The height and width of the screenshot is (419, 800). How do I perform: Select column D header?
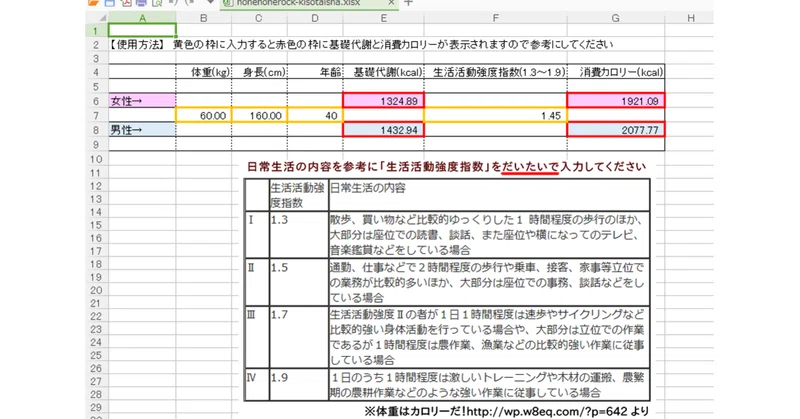coord(315,18)
